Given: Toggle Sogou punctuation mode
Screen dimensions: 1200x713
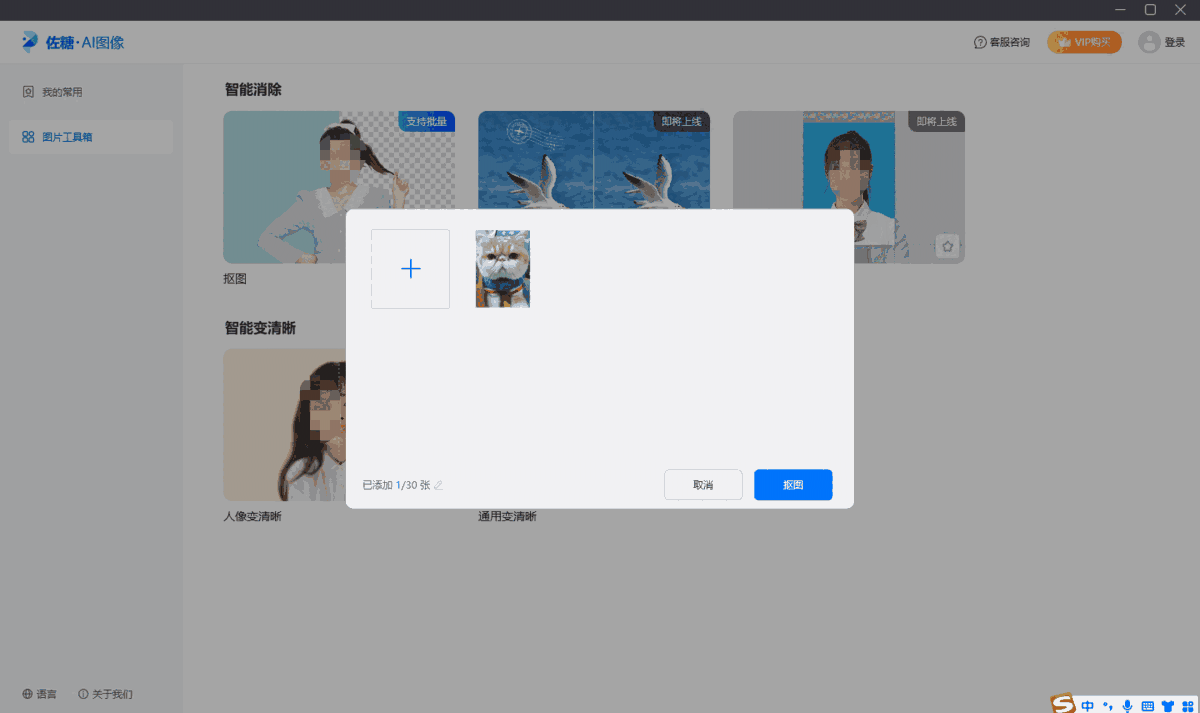Looking at the screenshot, I should (1107, 706).
